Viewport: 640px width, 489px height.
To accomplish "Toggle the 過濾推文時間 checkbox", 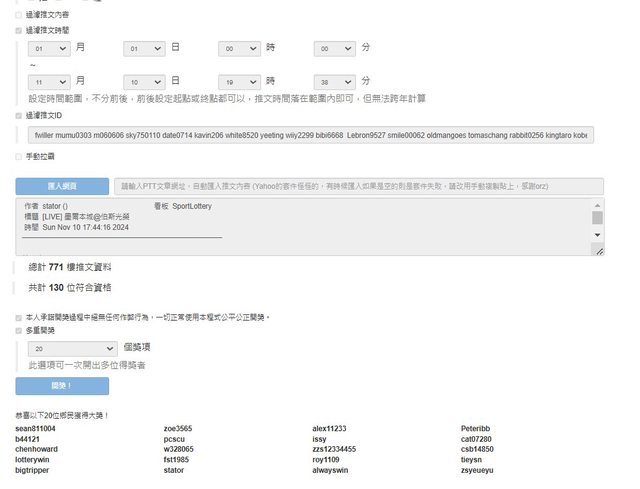I will 18,31.
